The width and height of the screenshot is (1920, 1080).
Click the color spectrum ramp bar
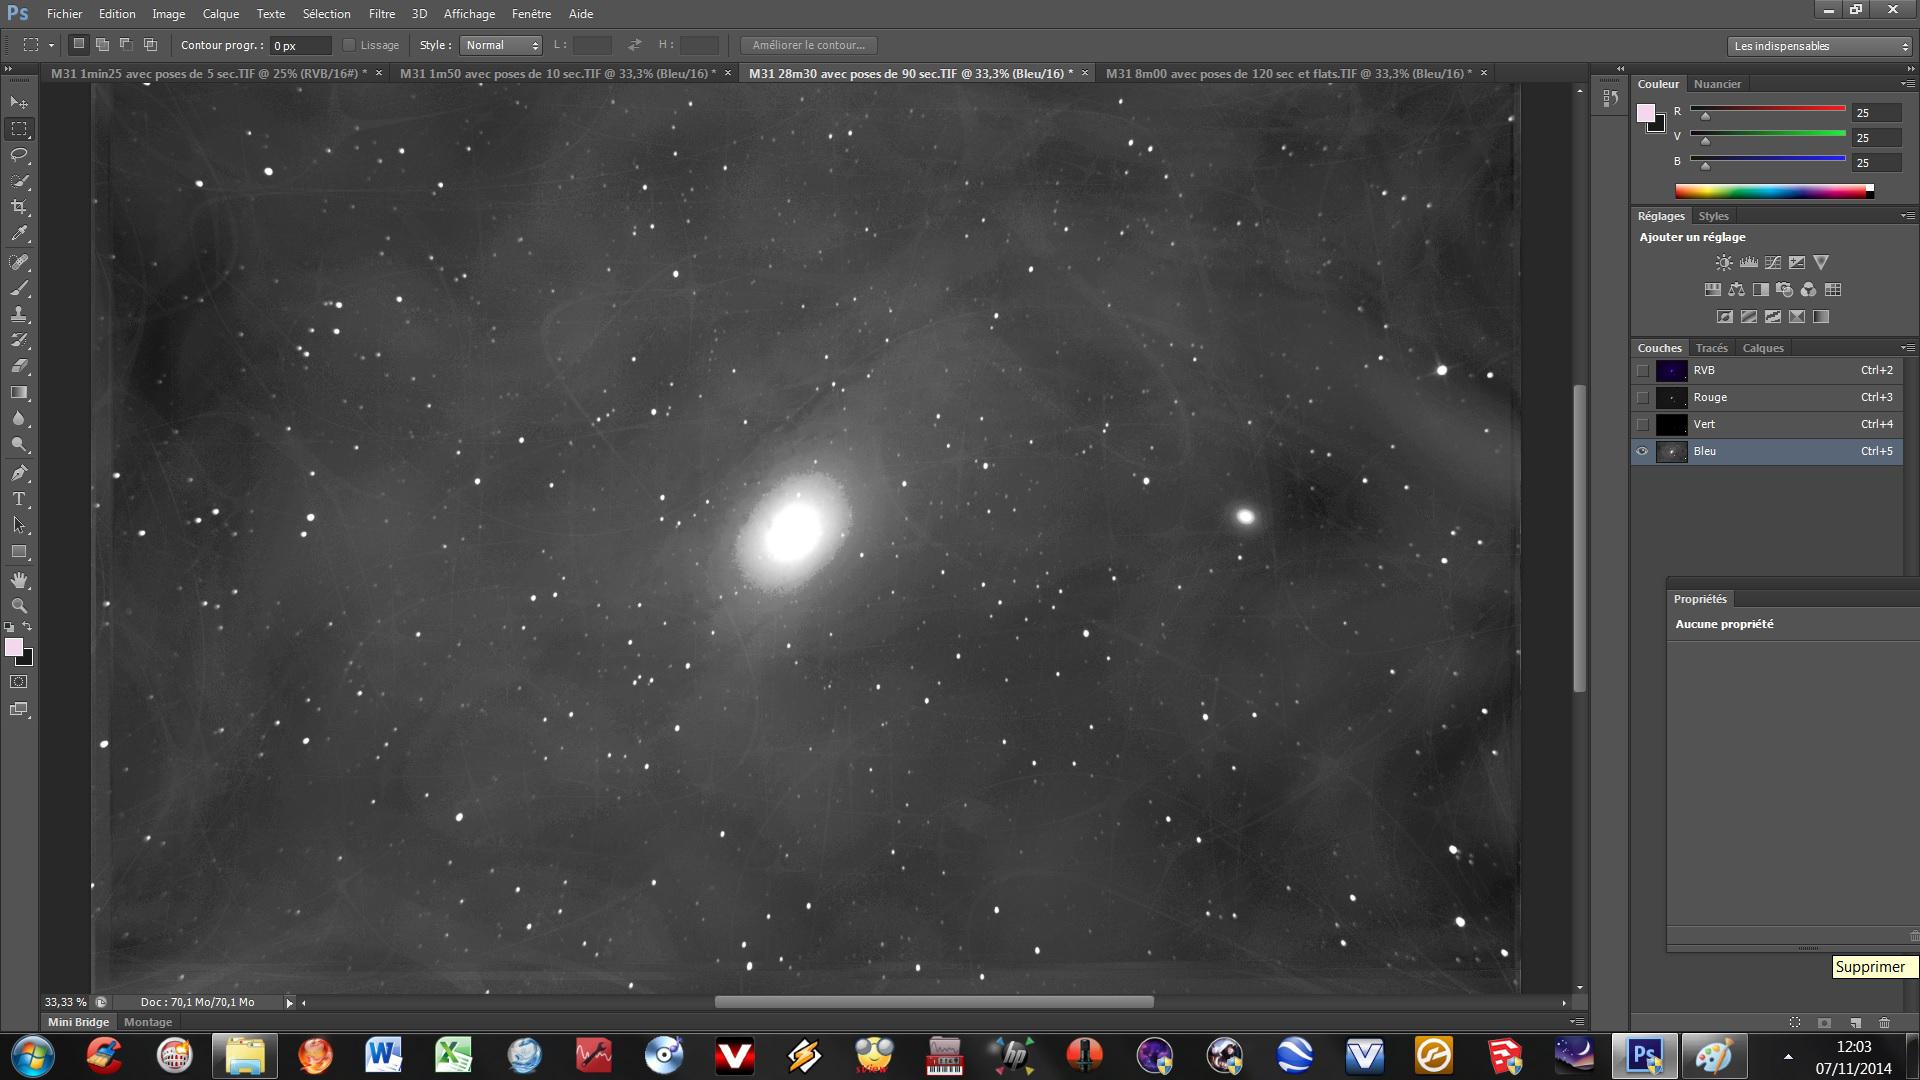pos(1772,191)
